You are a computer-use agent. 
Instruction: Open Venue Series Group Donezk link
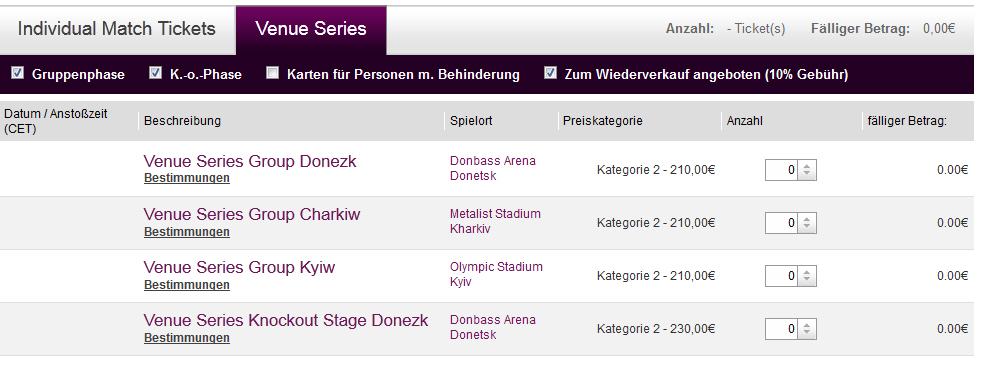click(250, 161)
